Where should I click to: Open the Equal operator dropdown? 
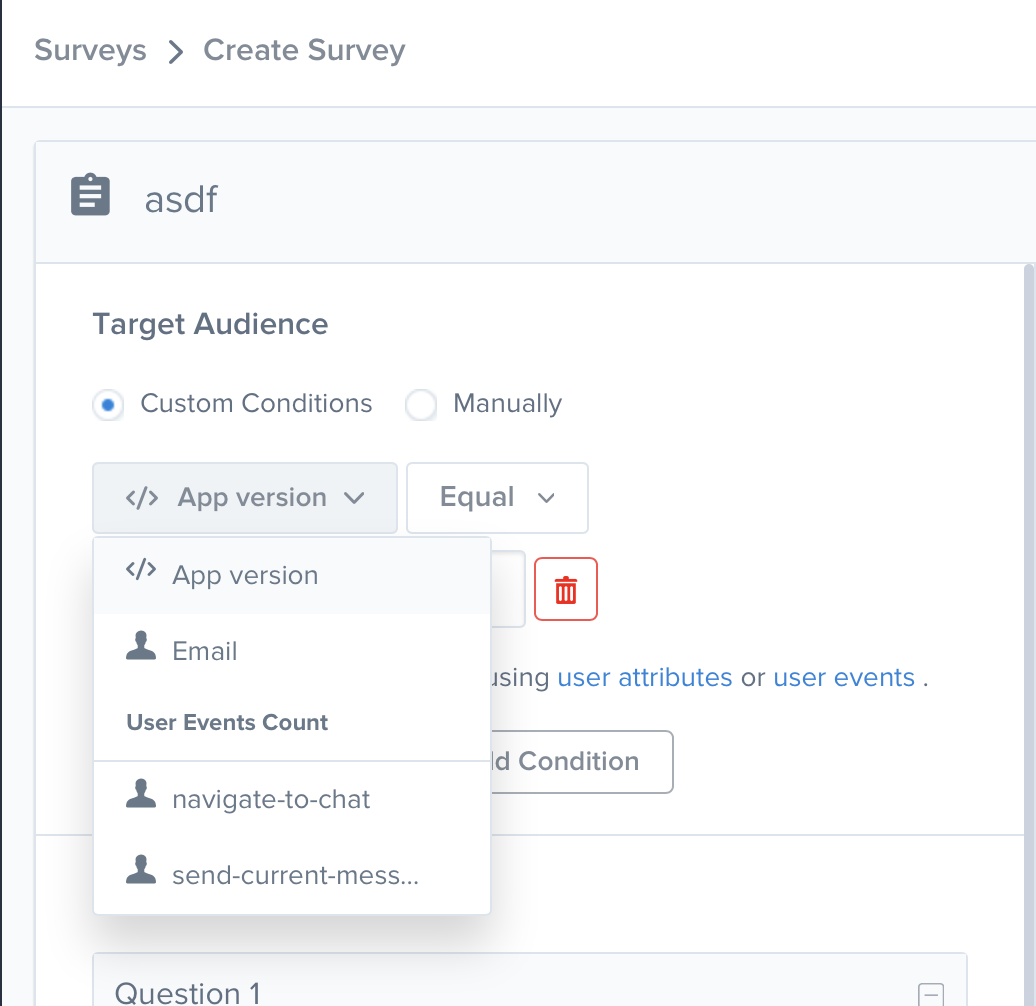coord(497,498)
